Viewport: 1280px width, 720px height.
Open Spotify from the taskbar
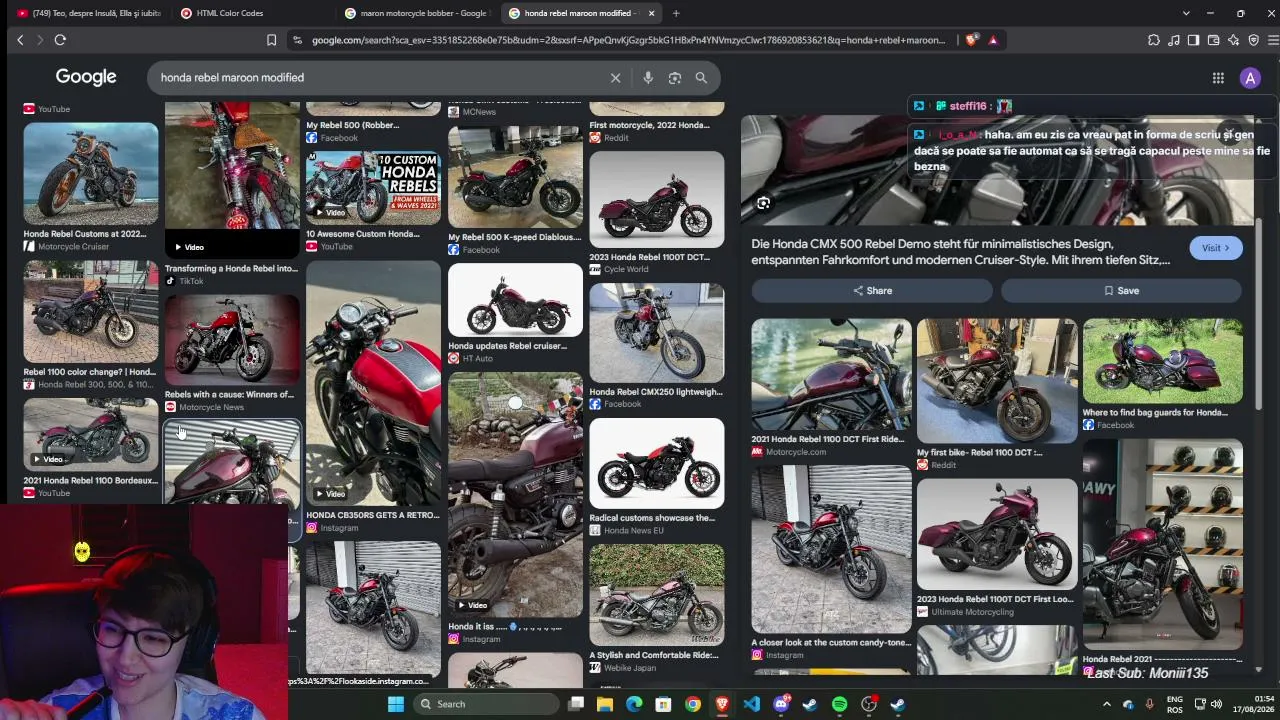coord(840,704)
